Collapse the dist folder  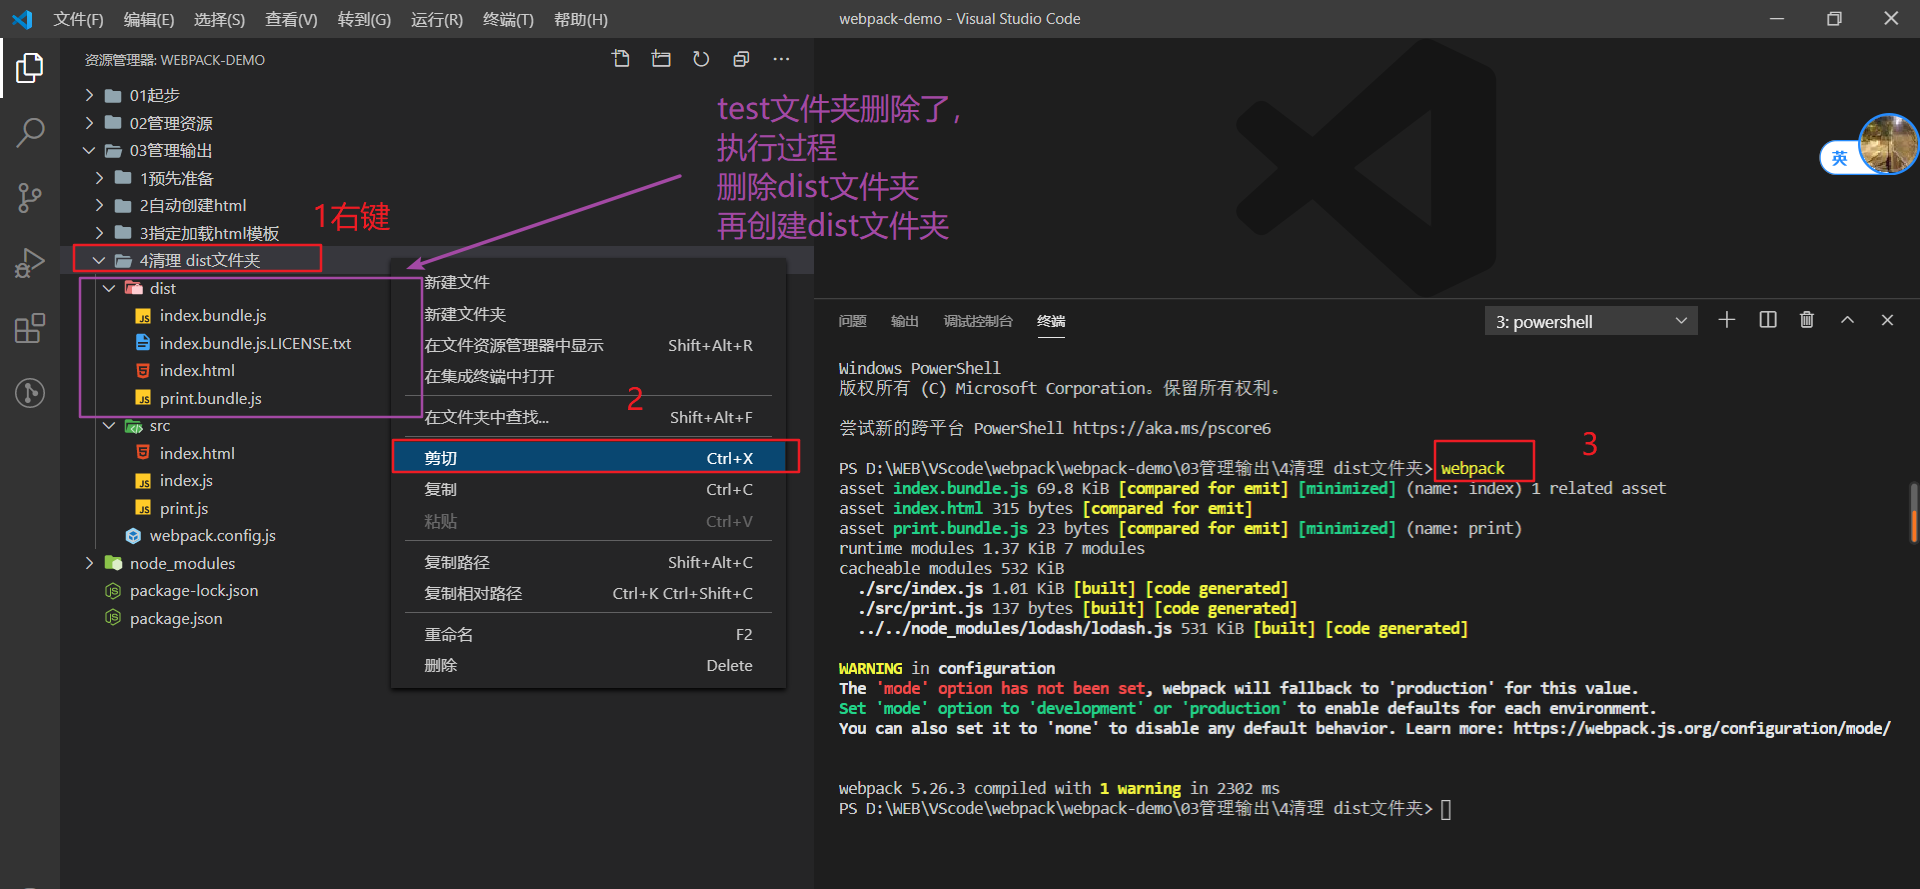(x=109, y=288)
